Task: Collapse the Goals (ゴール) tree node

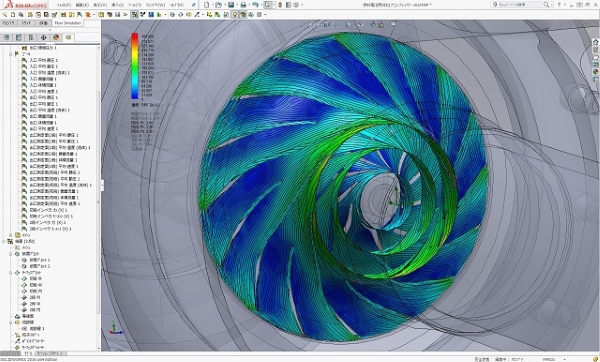Action: pyautogui.click(x=11, y=54)
